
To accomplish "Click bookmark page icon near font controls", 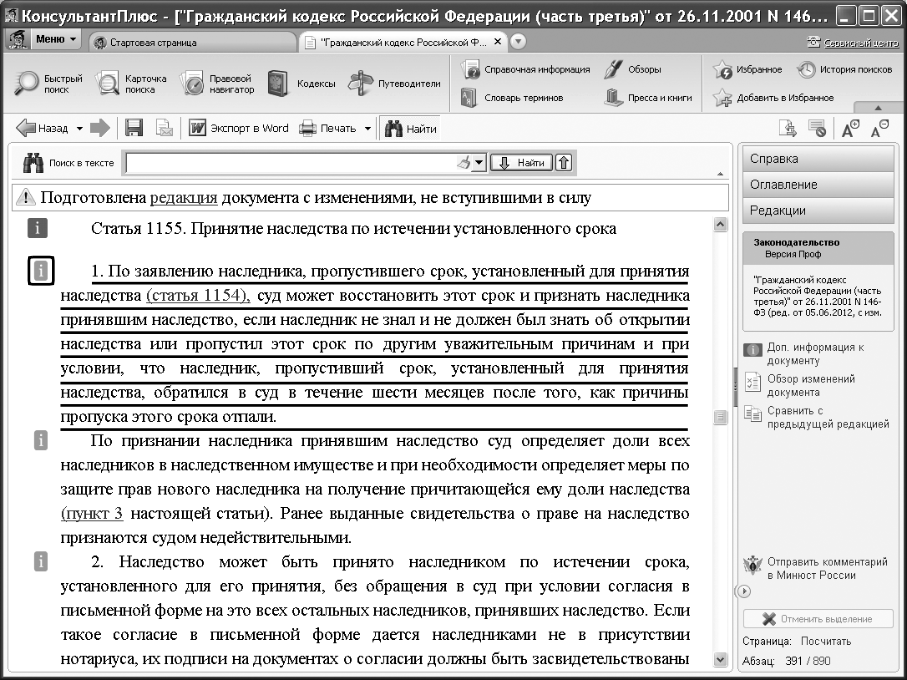I will [788, 128].
